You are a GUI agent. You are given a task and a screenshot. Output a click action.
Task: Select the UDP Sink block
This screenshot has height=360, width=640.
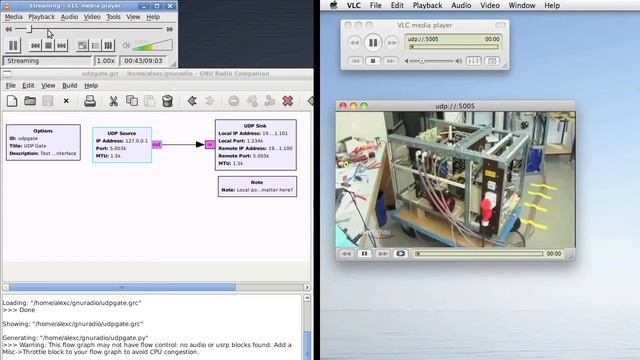pos(256,144)
